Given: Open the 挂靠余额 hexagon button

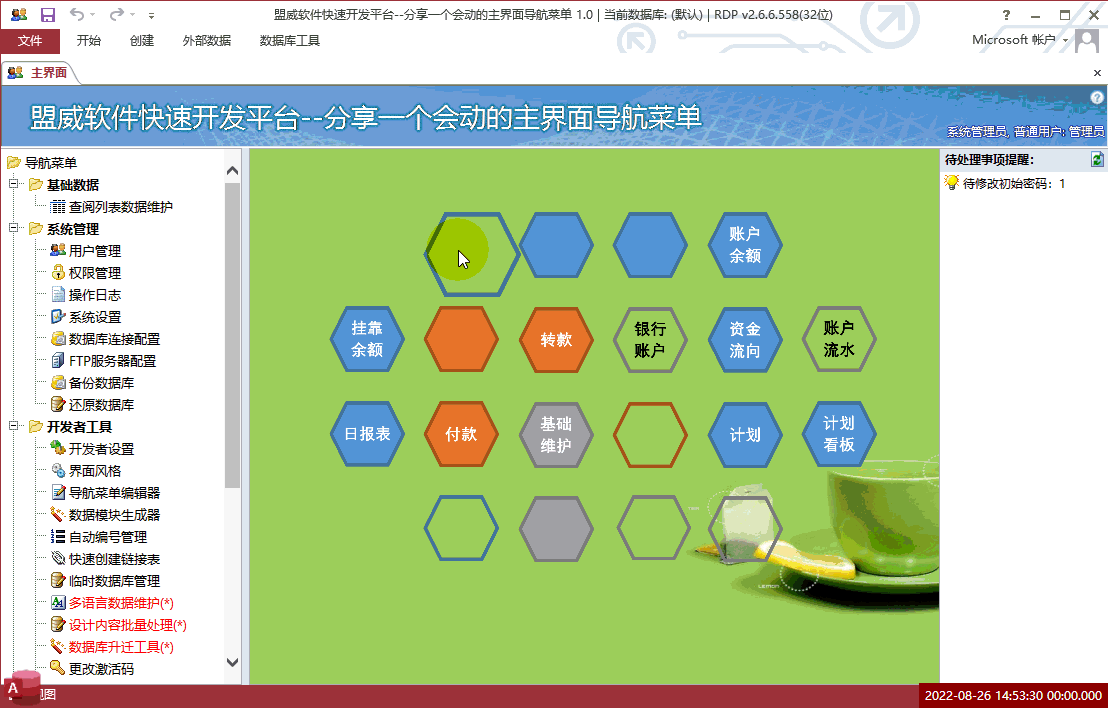Looking at the screenshot, I should tap(367, 339).
